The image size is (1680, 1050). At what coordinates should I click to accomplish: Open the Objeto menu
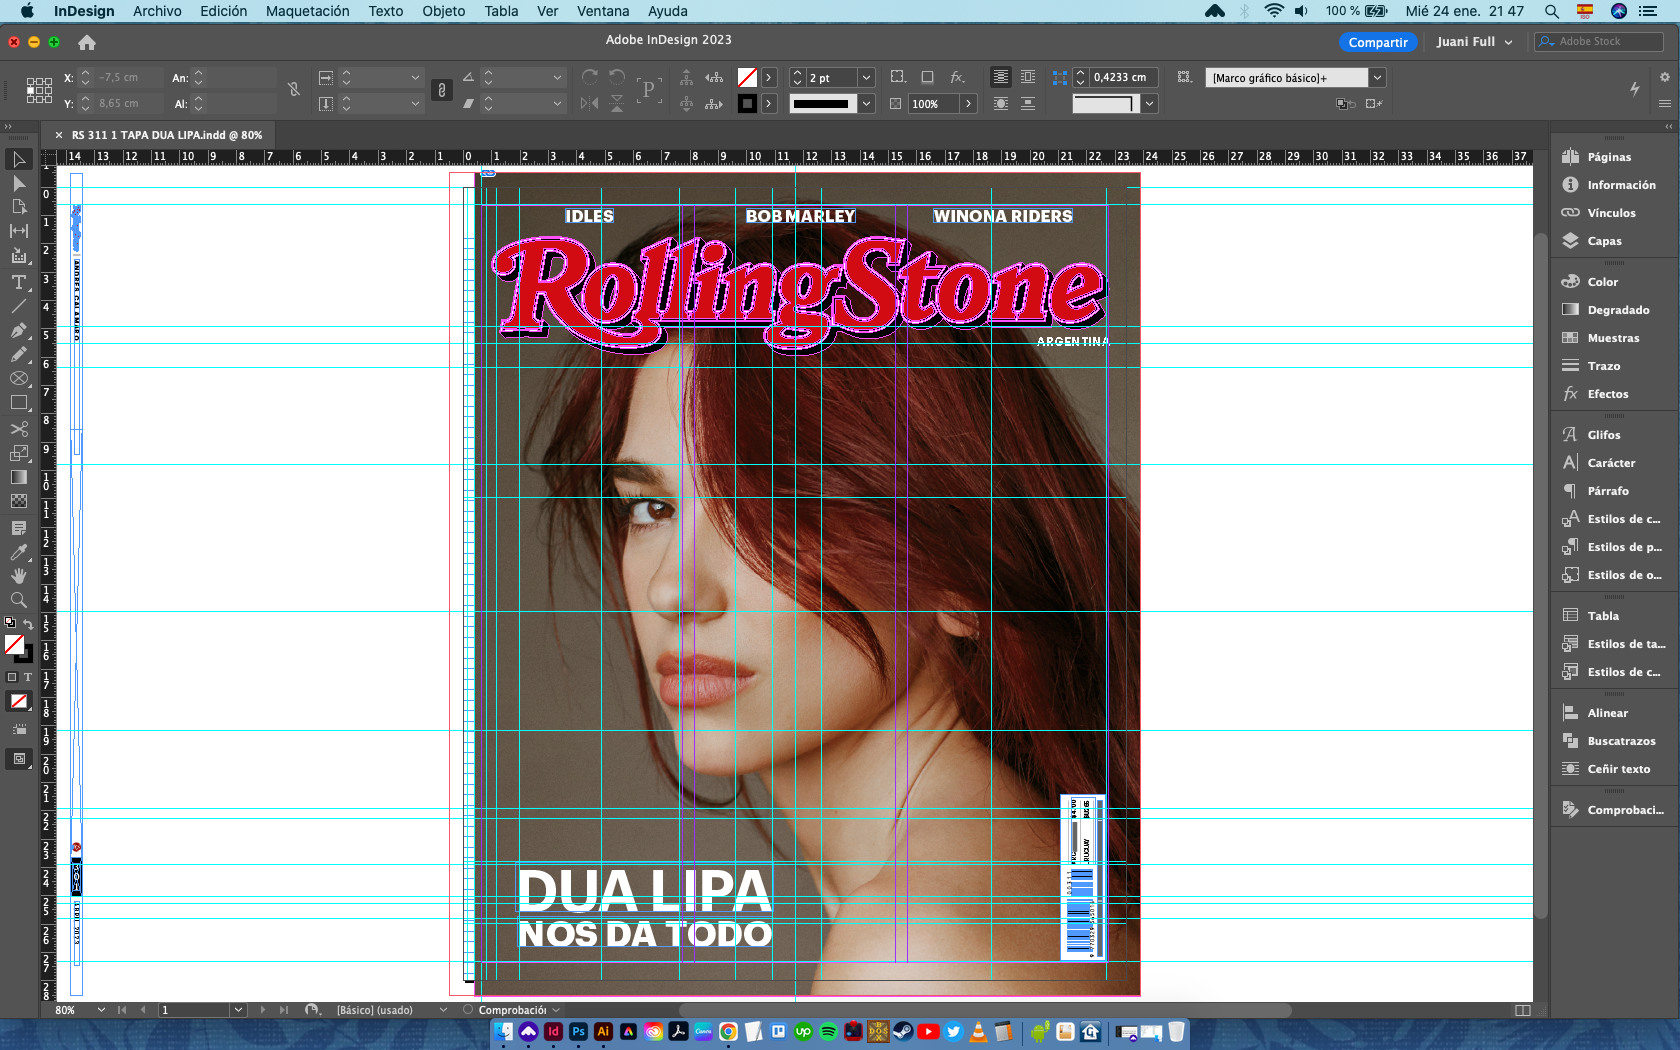tap(443, 11)
